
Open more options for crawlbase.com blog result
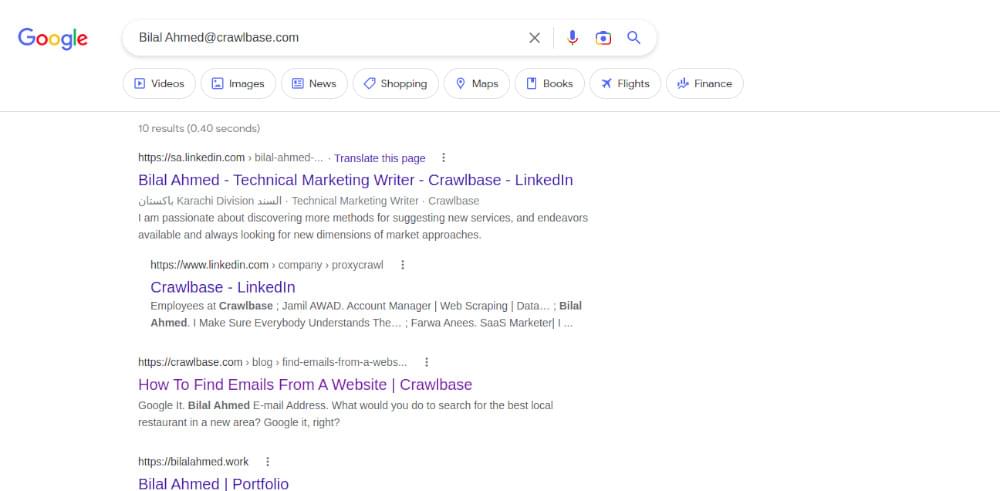[x=426, y=362]
